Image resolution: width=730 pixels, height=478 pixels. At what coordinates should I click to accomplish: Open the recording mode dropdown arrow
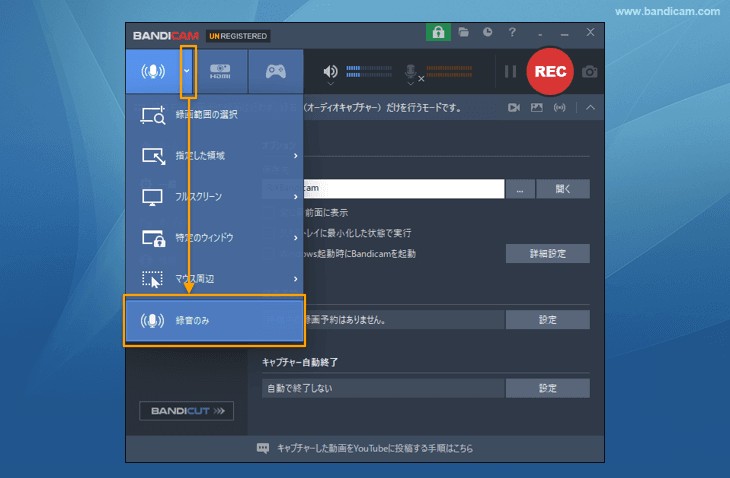pos(187,72)
